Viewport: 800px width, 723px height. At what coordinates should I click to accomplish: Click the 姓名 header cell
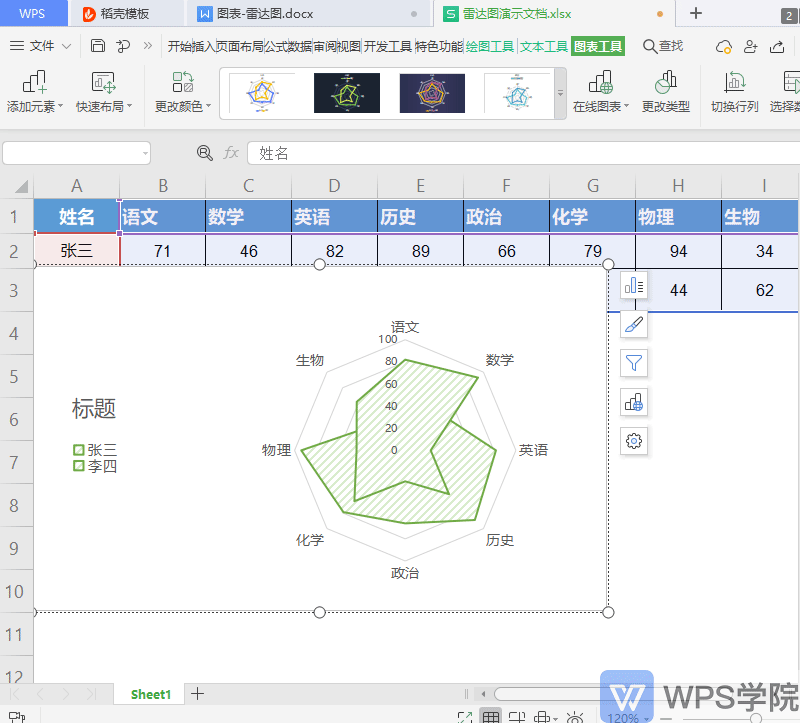pyautogui.click(x=77, y=217)
